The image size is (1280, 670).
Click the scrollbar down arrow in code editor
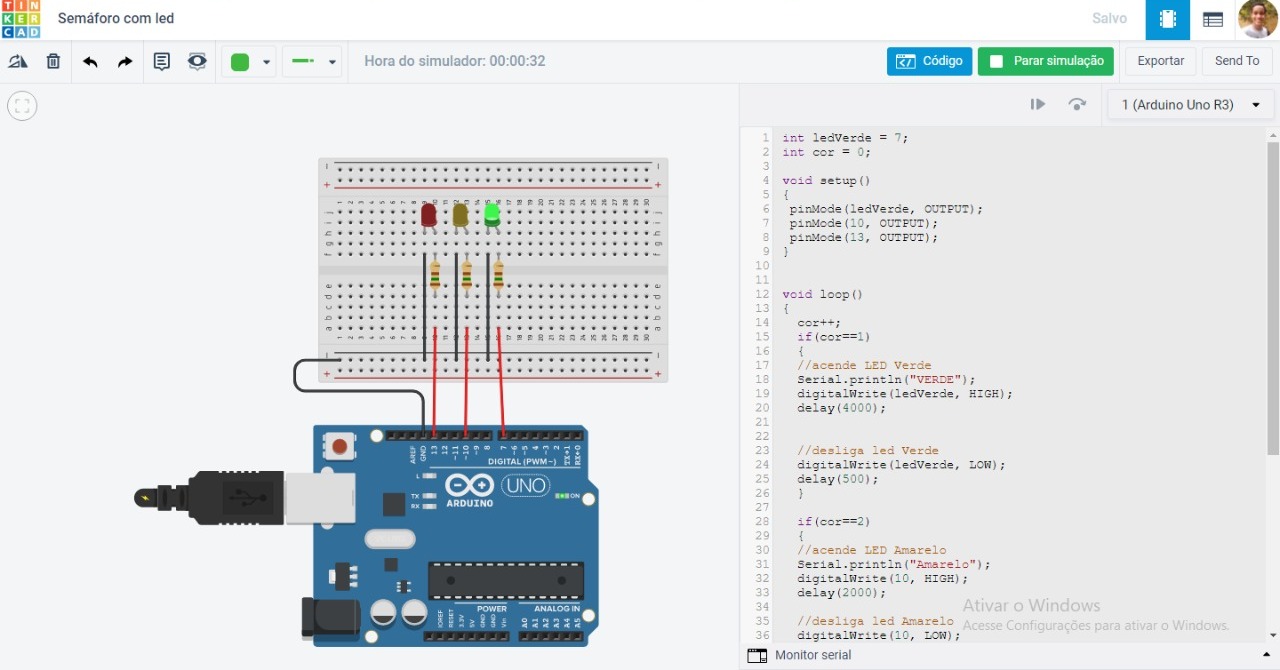1273,635
